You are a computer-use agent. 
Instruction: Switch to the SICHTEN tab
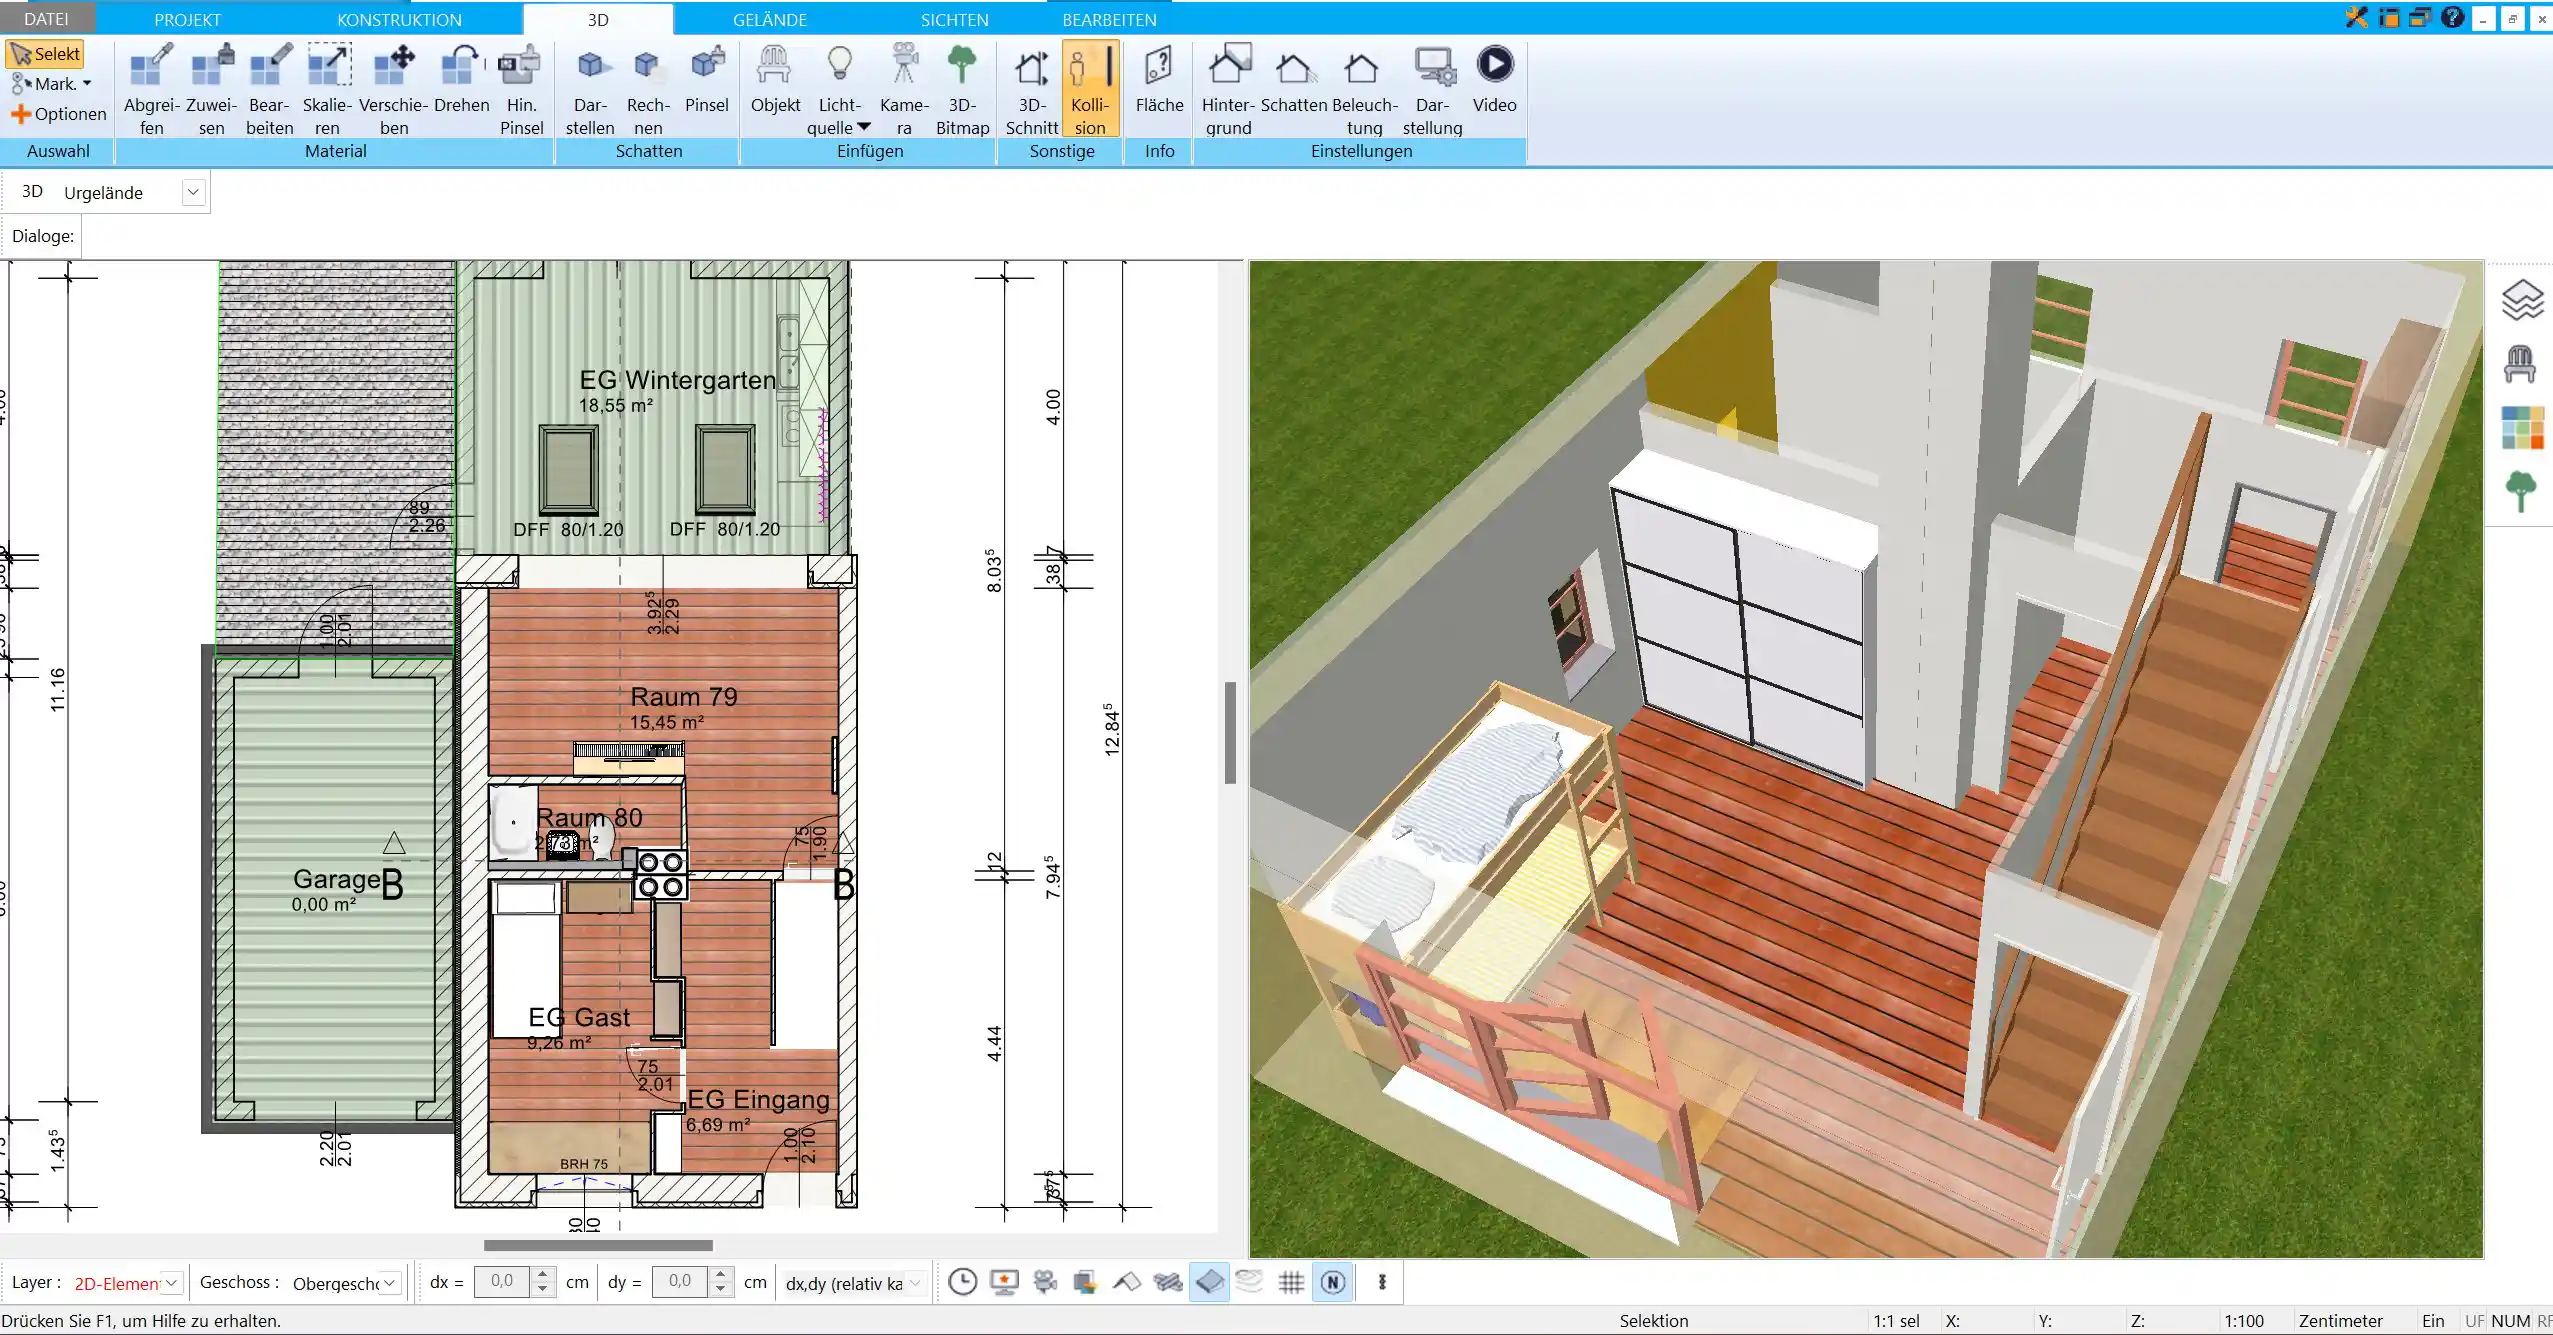tap(954, 19)
